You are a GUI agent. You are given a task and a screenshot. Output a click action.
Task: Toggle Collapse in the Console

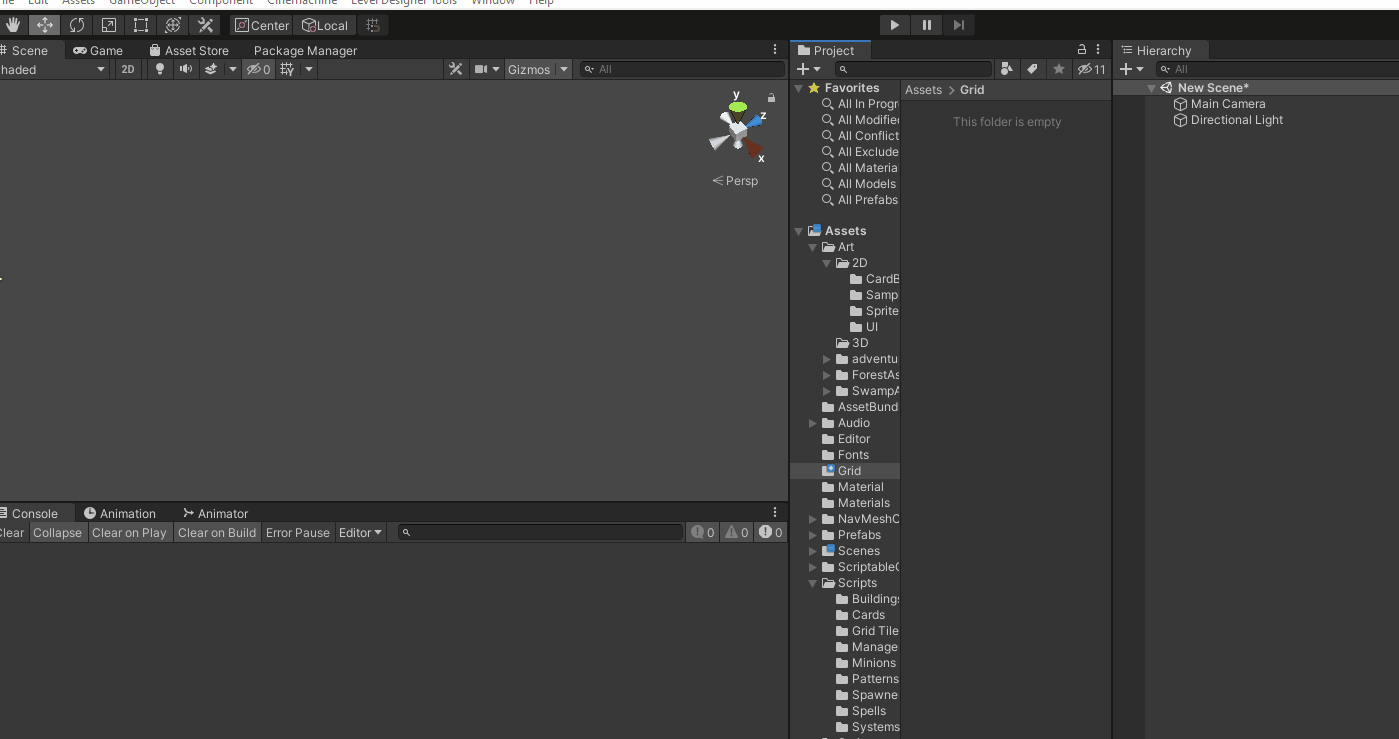(x=58, y=532)
